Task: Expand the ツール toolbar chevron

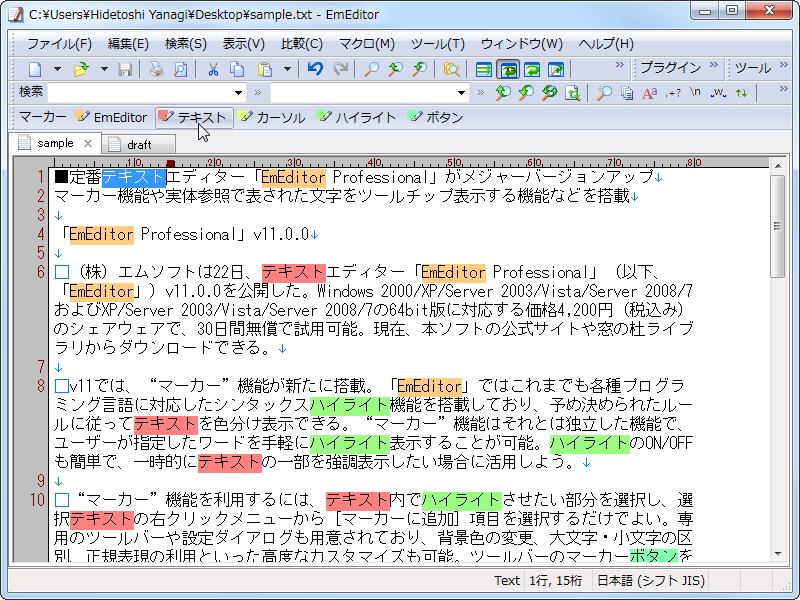Action: pyautogui.click(x=784, y=64)
